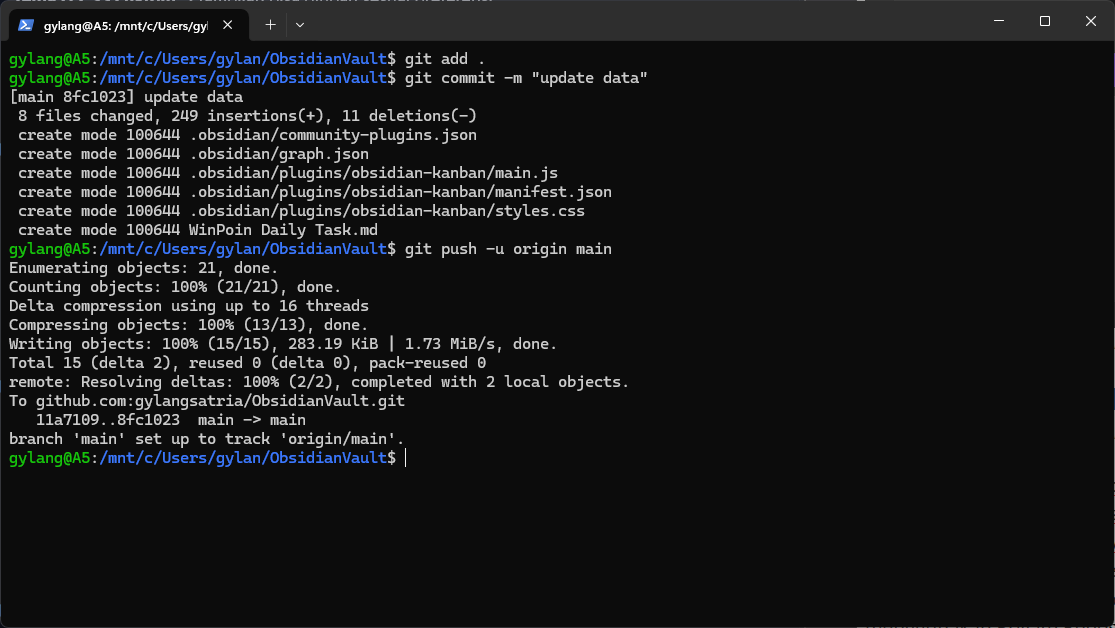Screen dimensions: 1115x628
Task: Click the "WinPoin Daily Task.md" filename
Action: (283, 230)
